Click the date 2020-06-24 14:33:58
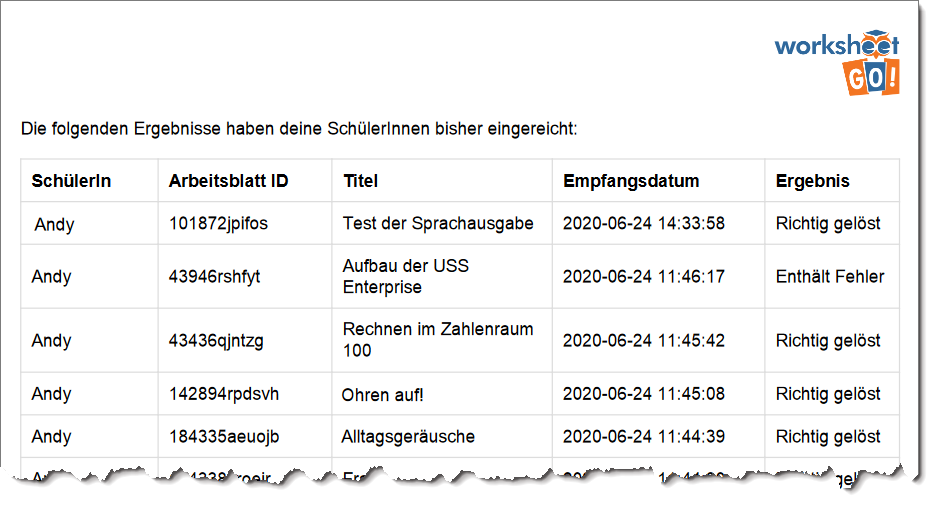 (x=644, y=224)
